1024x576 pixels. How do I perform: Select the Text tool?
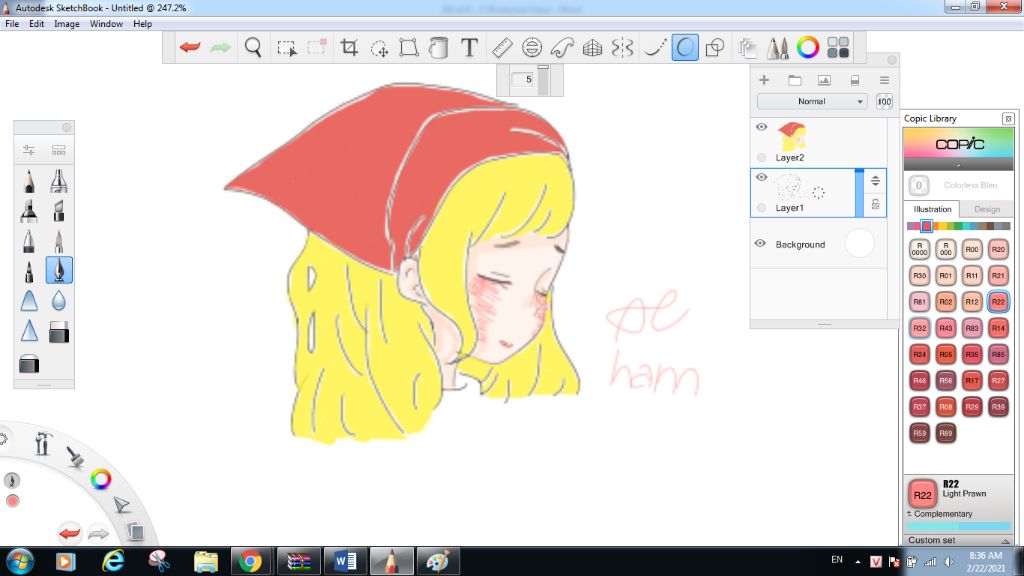point(469,47)
